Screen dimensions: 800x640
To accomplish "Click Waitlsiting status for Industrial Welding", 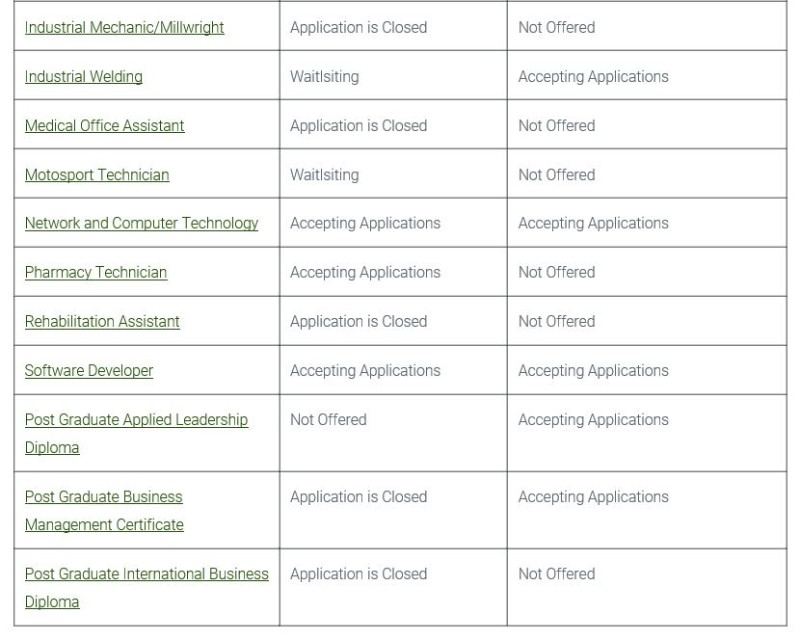I will (324, 77).
